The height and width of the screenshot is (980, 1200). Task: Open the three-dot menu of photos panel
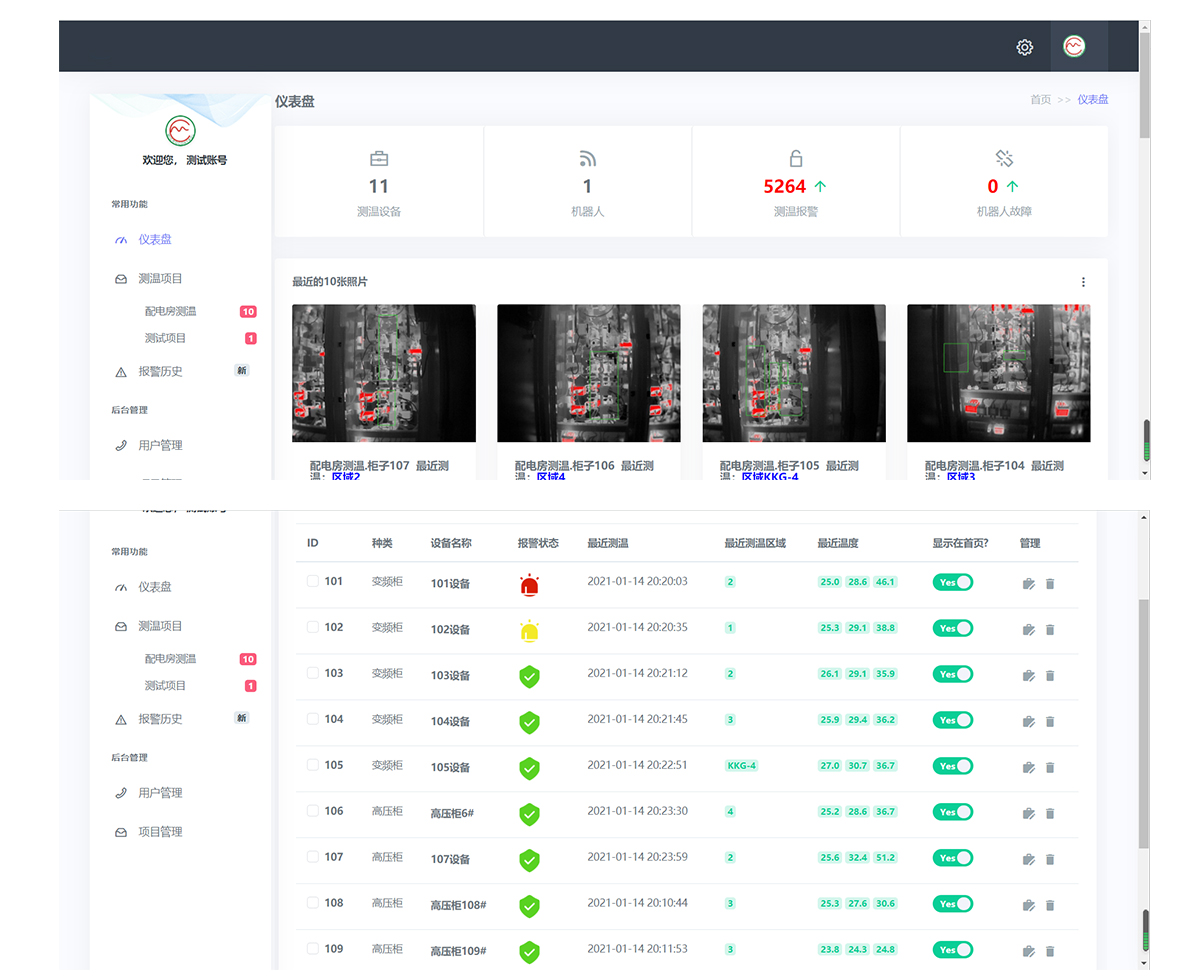[x=1083, y=282]
